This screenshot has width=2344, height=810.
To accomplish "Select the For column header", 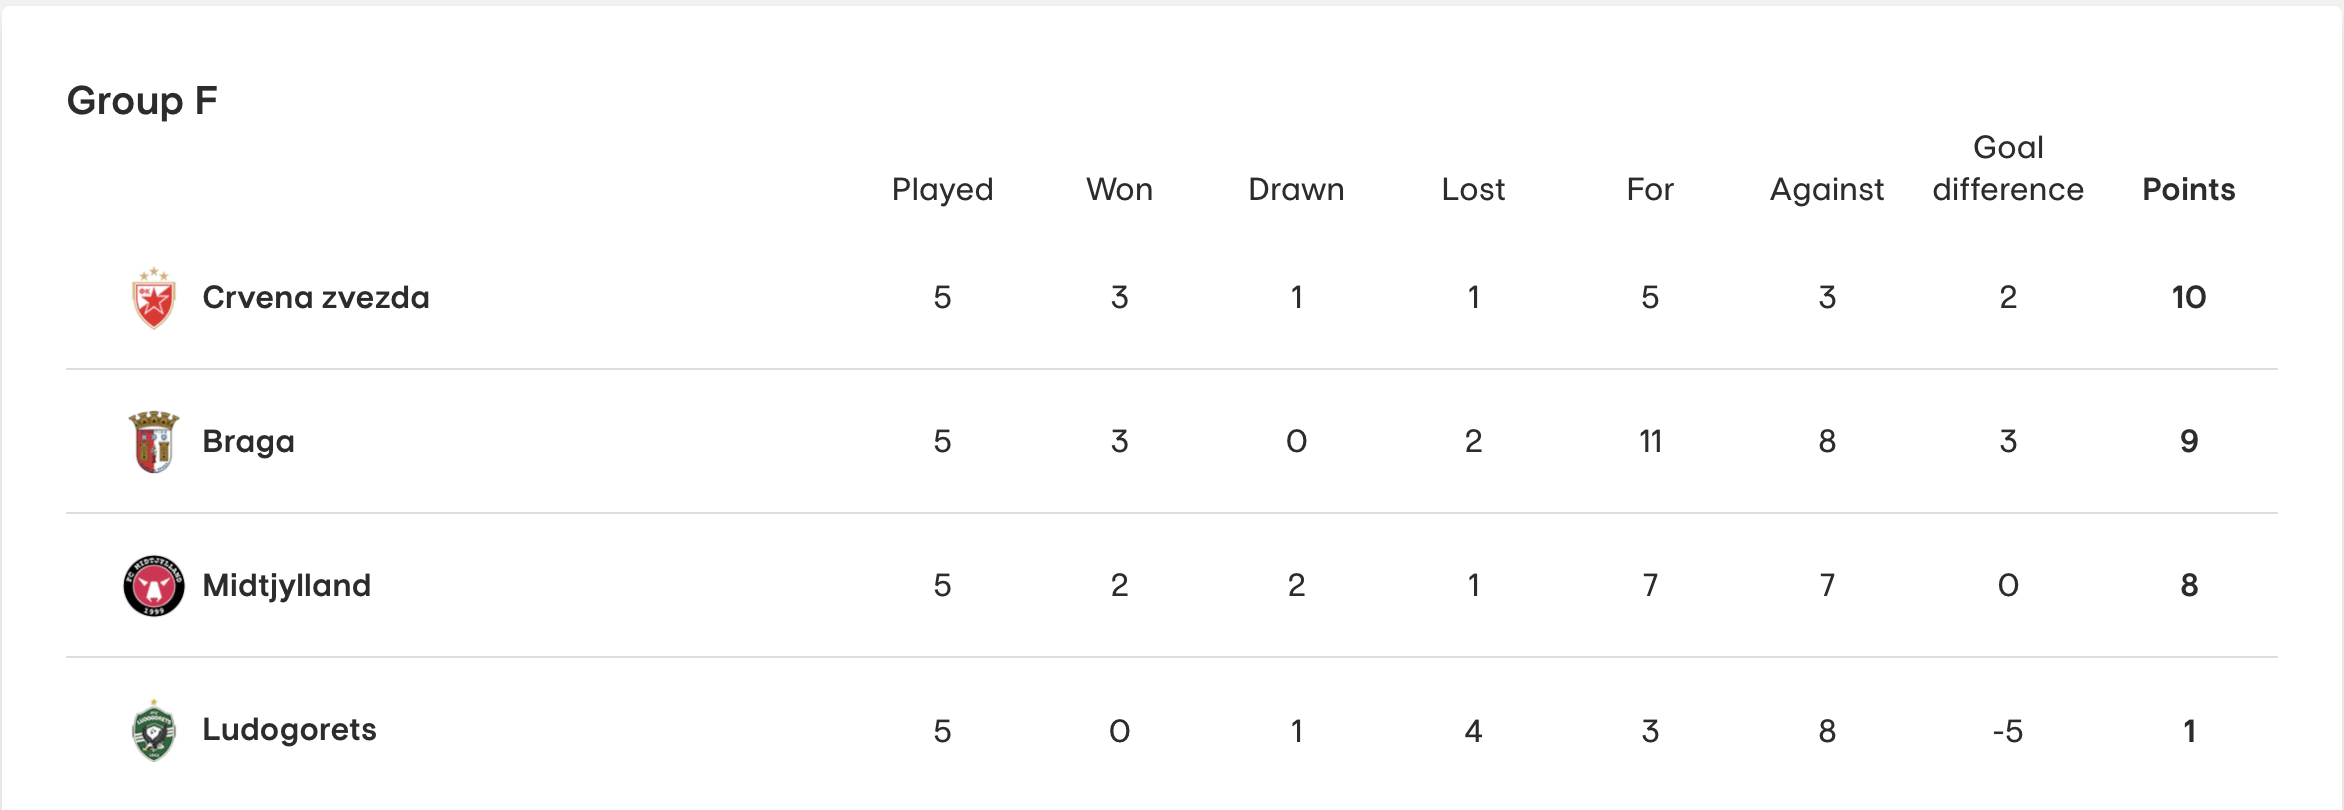I will (1651, 189).
